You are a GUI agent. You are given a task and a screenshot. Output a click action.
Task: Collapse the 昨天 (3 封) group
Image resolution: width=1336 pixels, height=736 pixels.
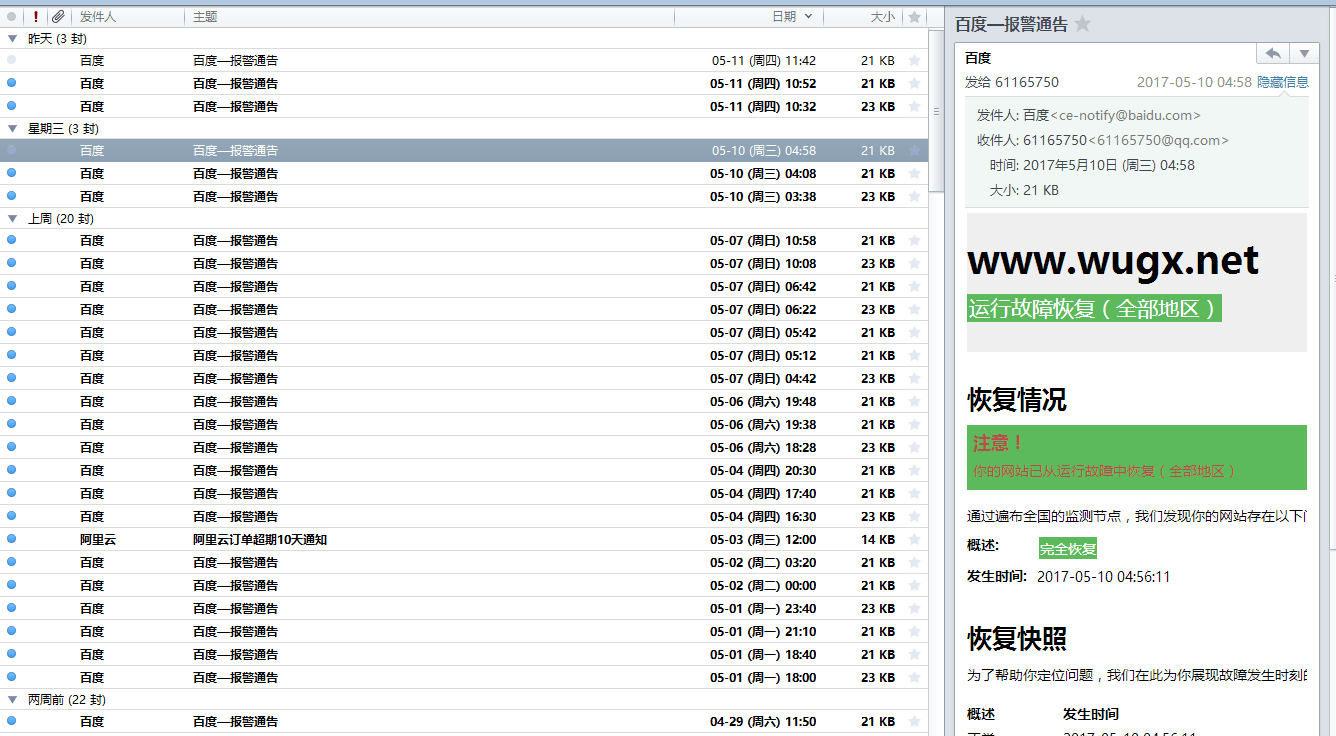[x=12, y=38]
